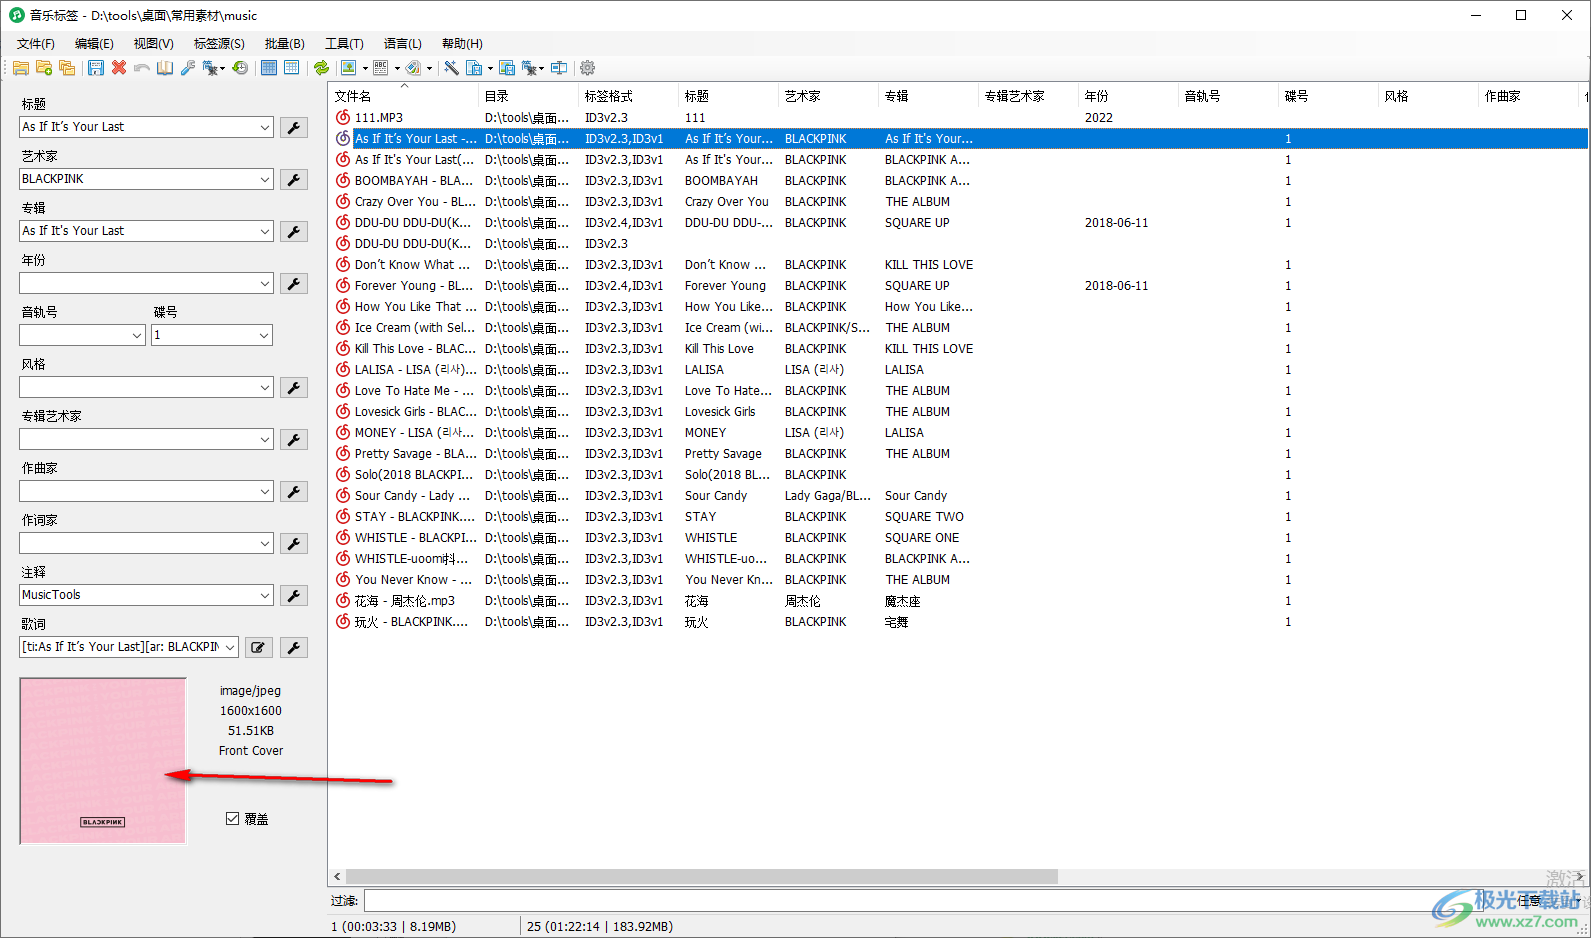Open the 工具(T) menu
1591x938 pixels.
point(344,43)
